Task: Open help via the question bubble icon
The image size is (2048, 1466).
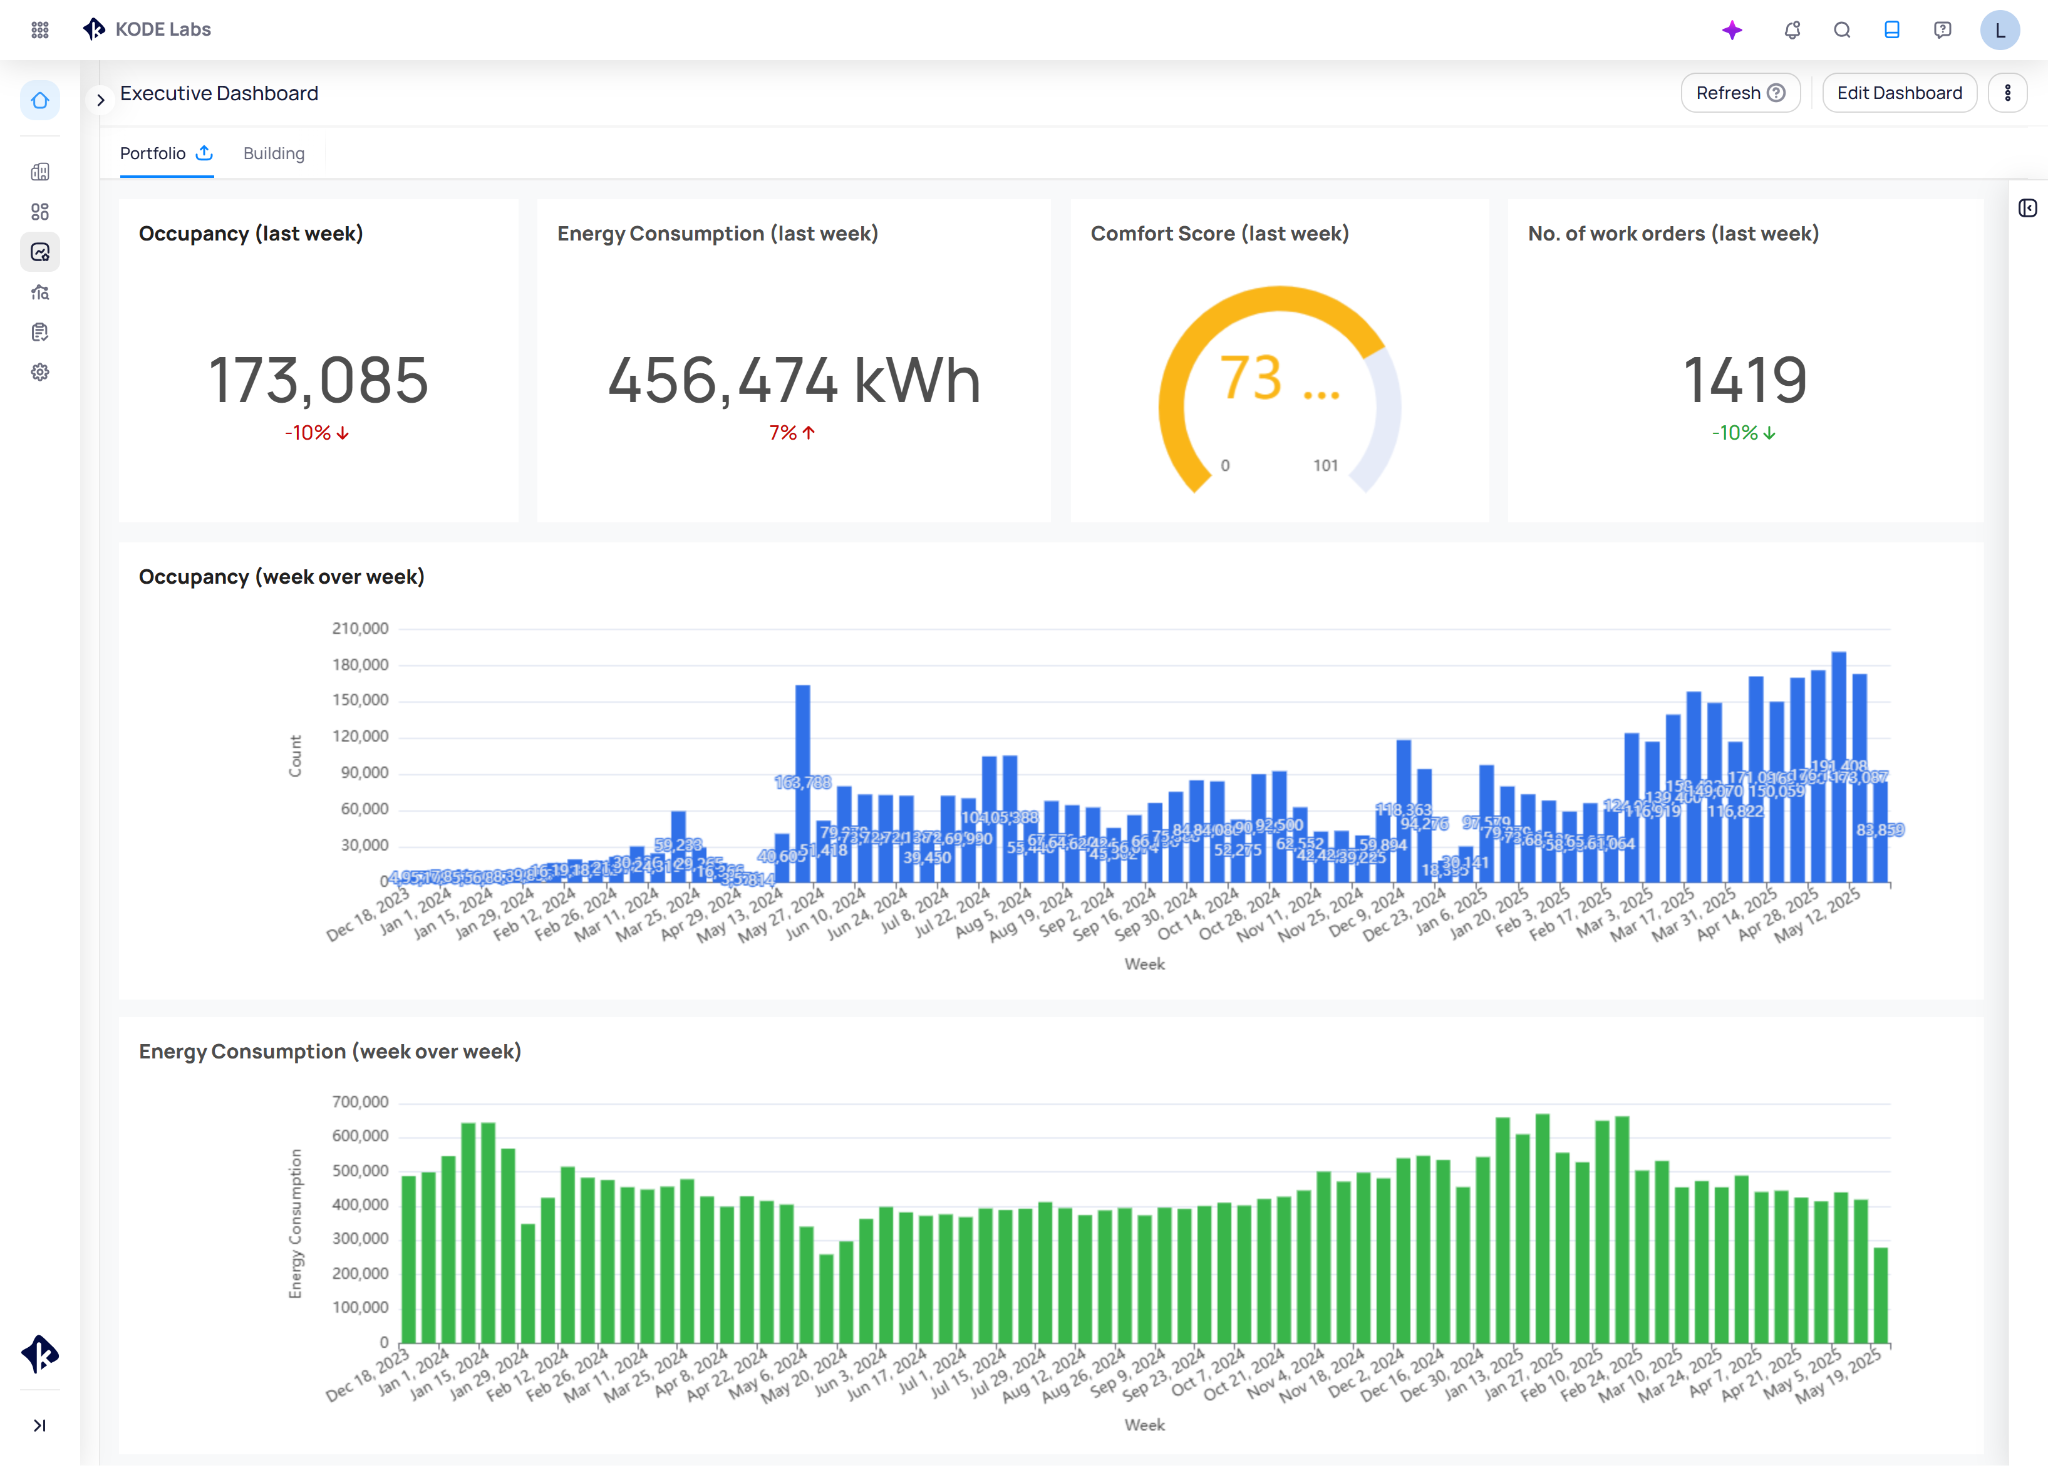Action: (1941, 30)
